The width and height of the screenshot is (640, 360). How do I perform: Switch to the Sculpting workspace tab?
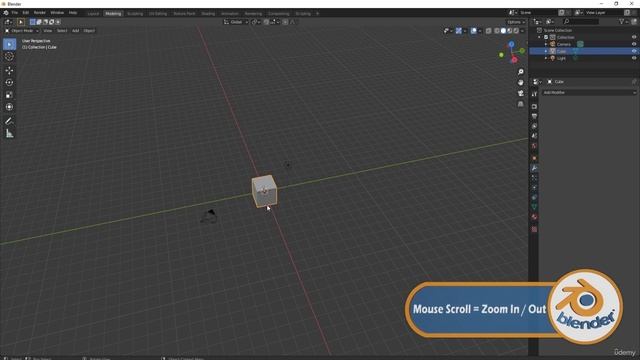(x=135, y=13)
